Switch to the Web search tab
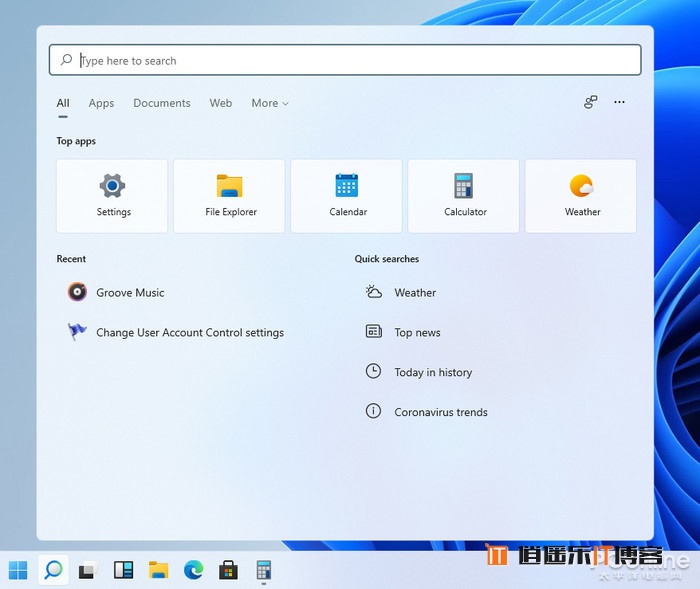The height and width of the screenshot is (589, 700). click(221, 103)
